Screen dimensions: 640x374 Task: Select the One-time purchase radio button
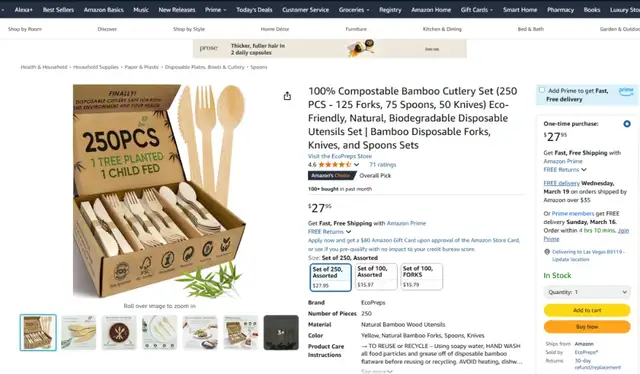pyautogui.click(x=627, y=124)
